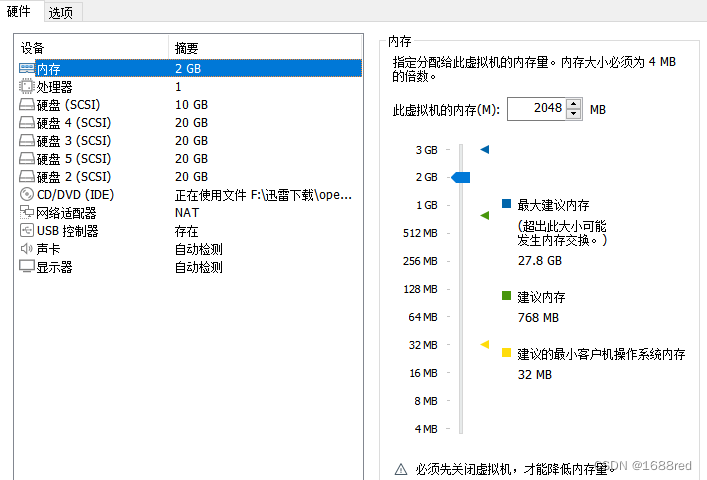Viewport: 707px width, 480px height.
Task: Open the 选项 tab
Action: point(60,13)
